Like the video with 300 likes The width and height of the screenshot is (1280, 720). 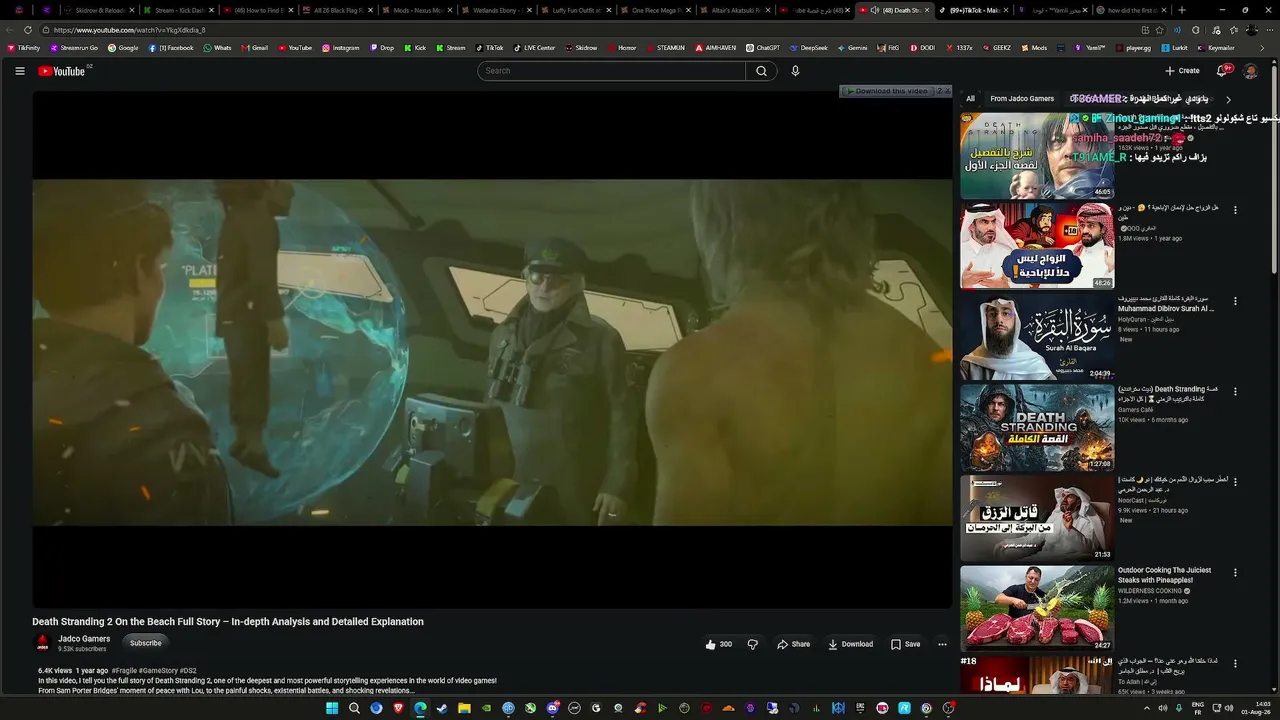click(x=718, y=644)
